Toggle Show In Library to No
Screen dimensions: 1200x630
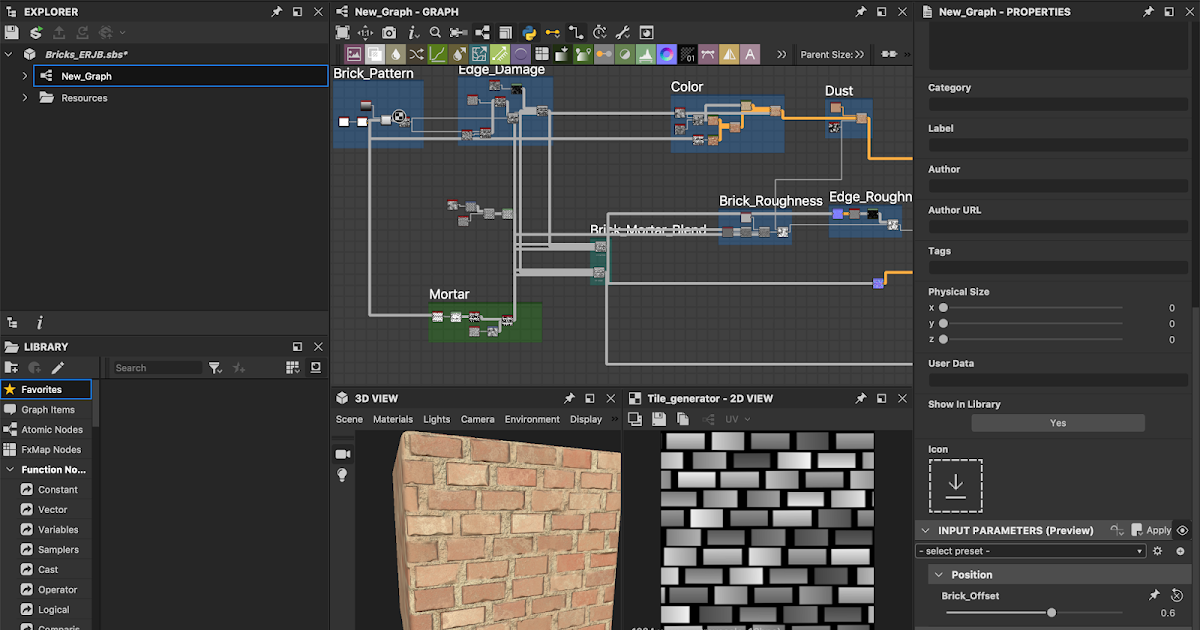[1058, 422]
